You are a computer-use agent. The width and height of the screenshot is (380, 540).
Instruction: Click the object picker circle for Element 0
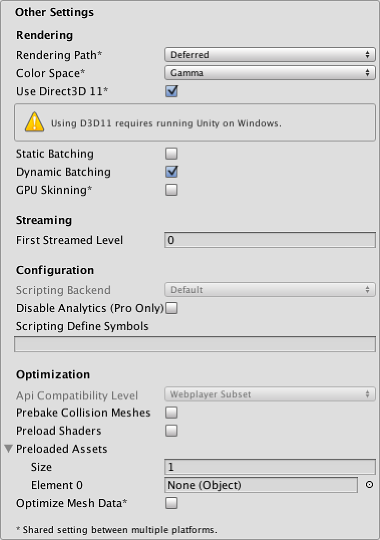[x=369, y=485]
